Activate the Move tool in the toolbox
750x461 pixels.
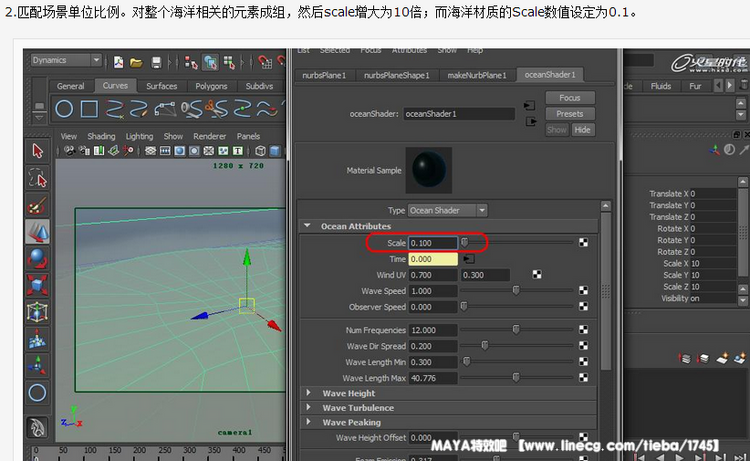tap(37, 232)
